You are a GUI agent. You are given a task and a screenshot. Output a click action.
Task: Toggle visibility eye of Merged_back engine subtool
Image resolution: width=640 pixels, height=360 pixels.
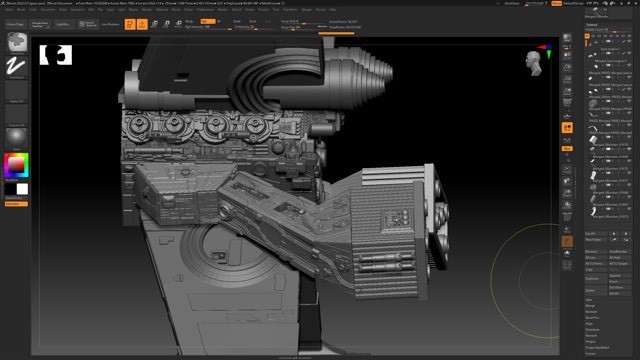pyautogui.click(x=629, y=65)
